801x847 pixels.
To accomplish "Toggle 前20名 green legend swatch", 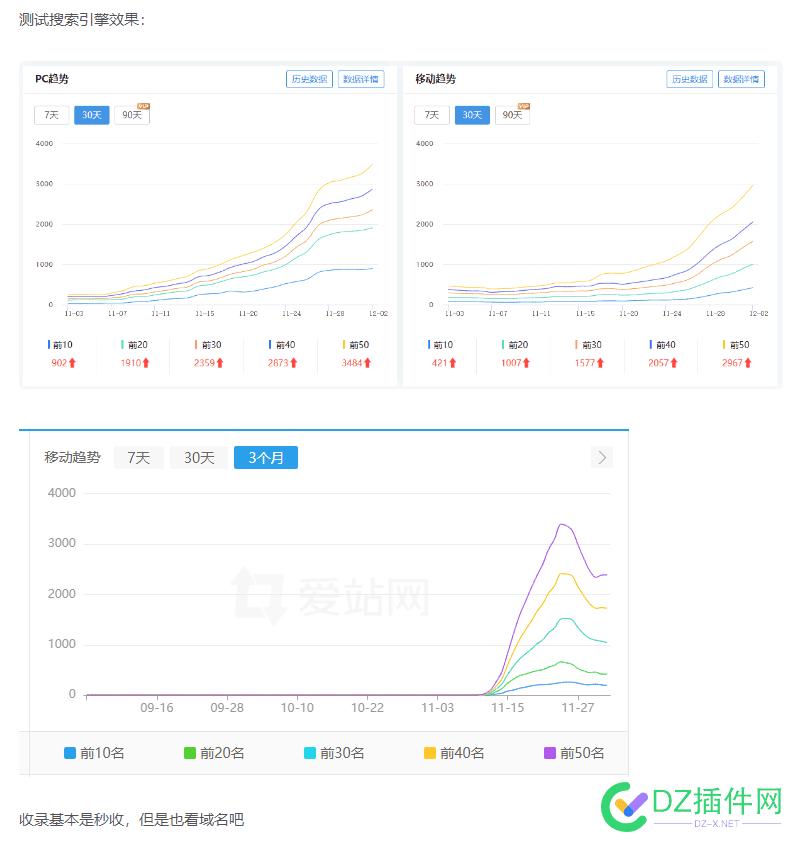I will (190, 753).
